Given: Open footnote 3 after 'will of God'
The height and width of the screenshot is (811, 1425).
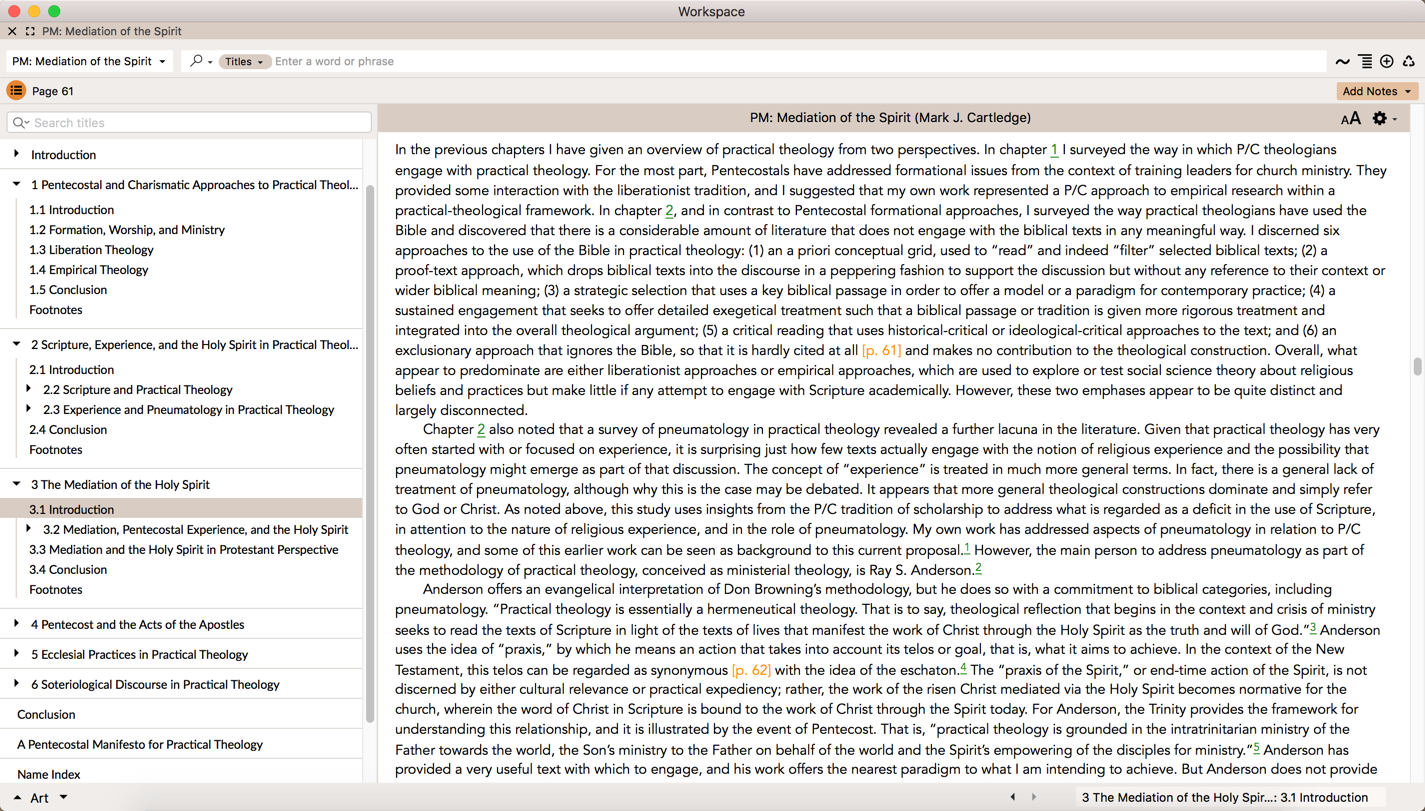Looking at the screenshot, I should tap(1313, 628).
